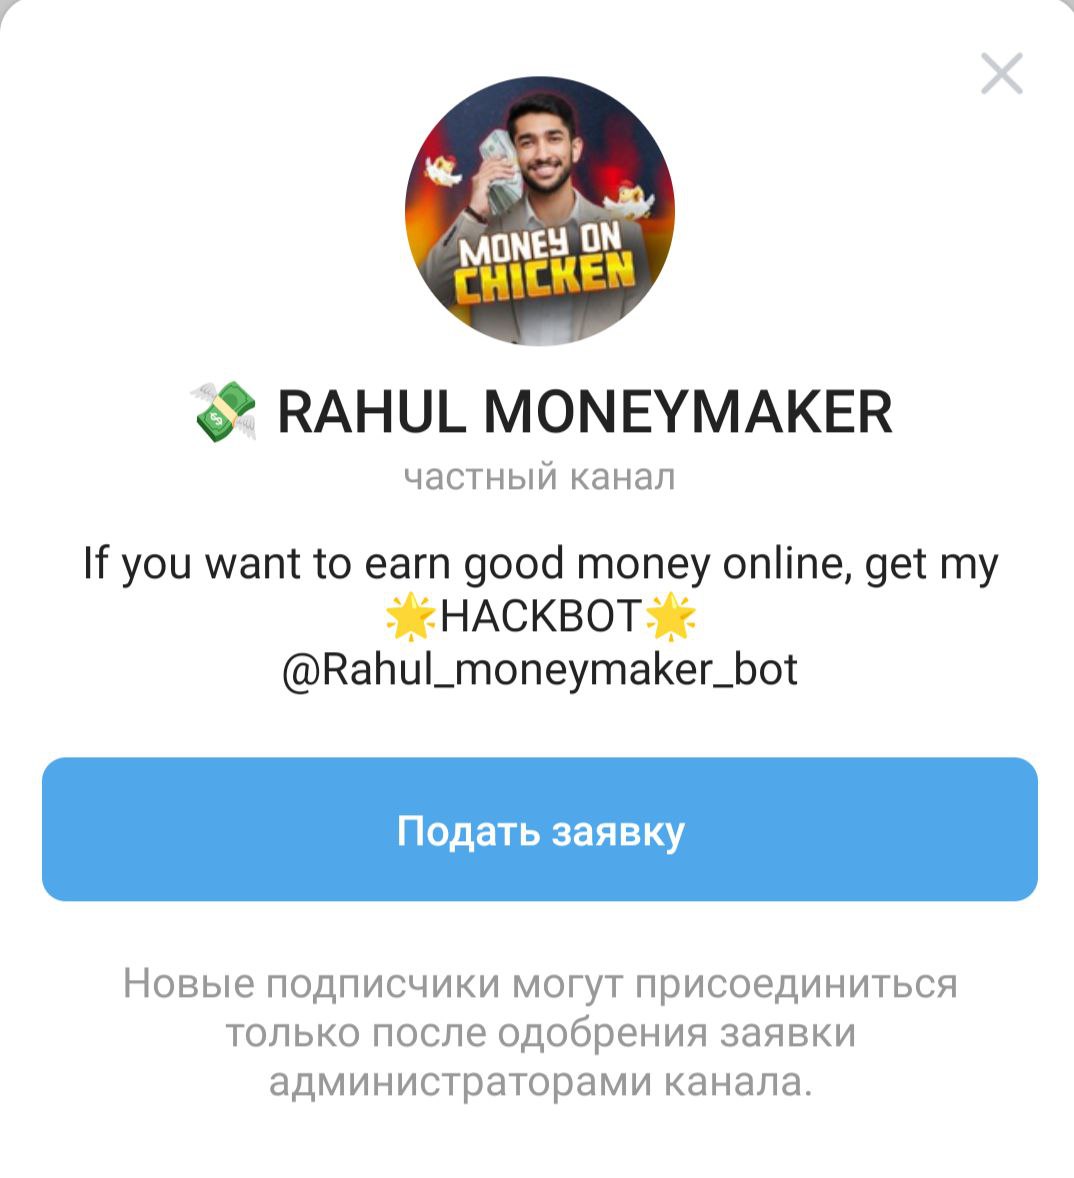Click the частный канал subtitle

click(x=539, y=477)
